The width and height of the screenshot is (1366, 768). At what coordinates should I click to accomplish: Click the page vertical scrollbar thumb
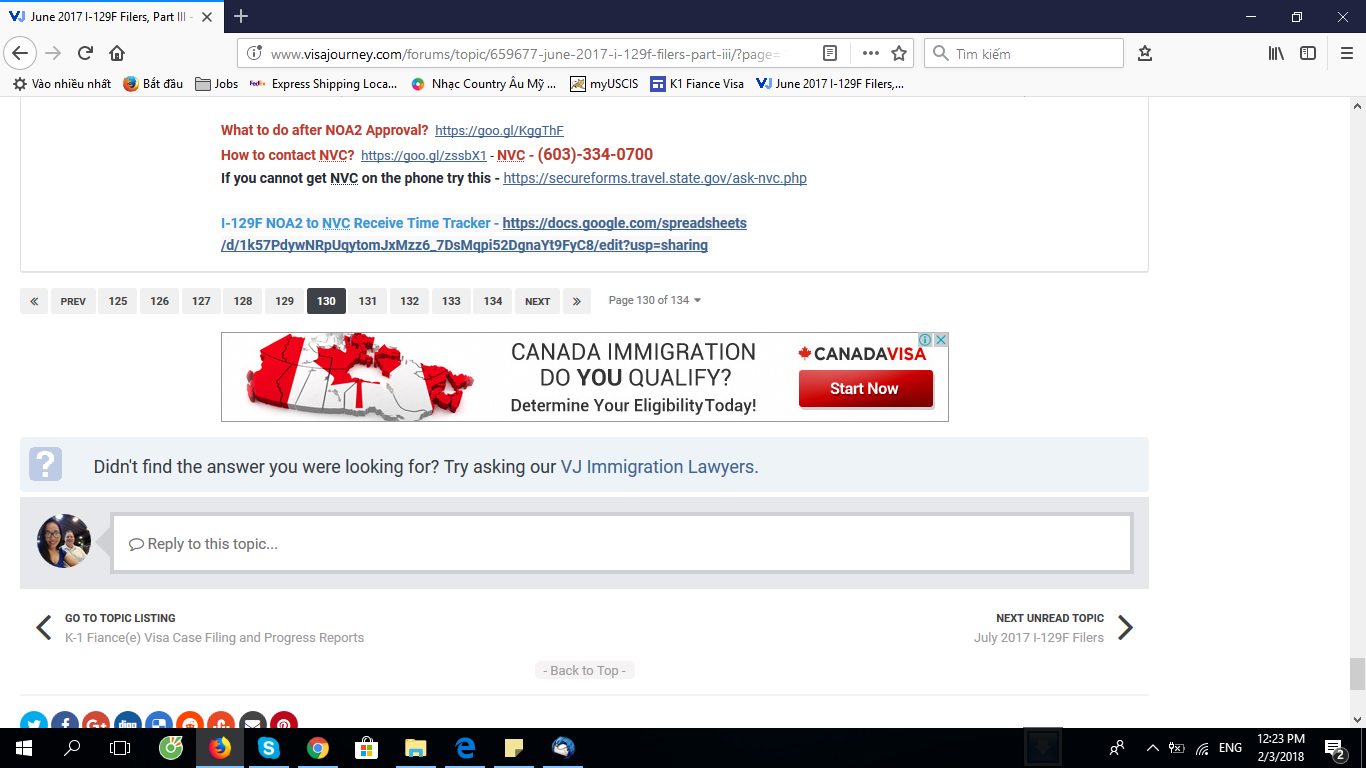click(1357, 674)
